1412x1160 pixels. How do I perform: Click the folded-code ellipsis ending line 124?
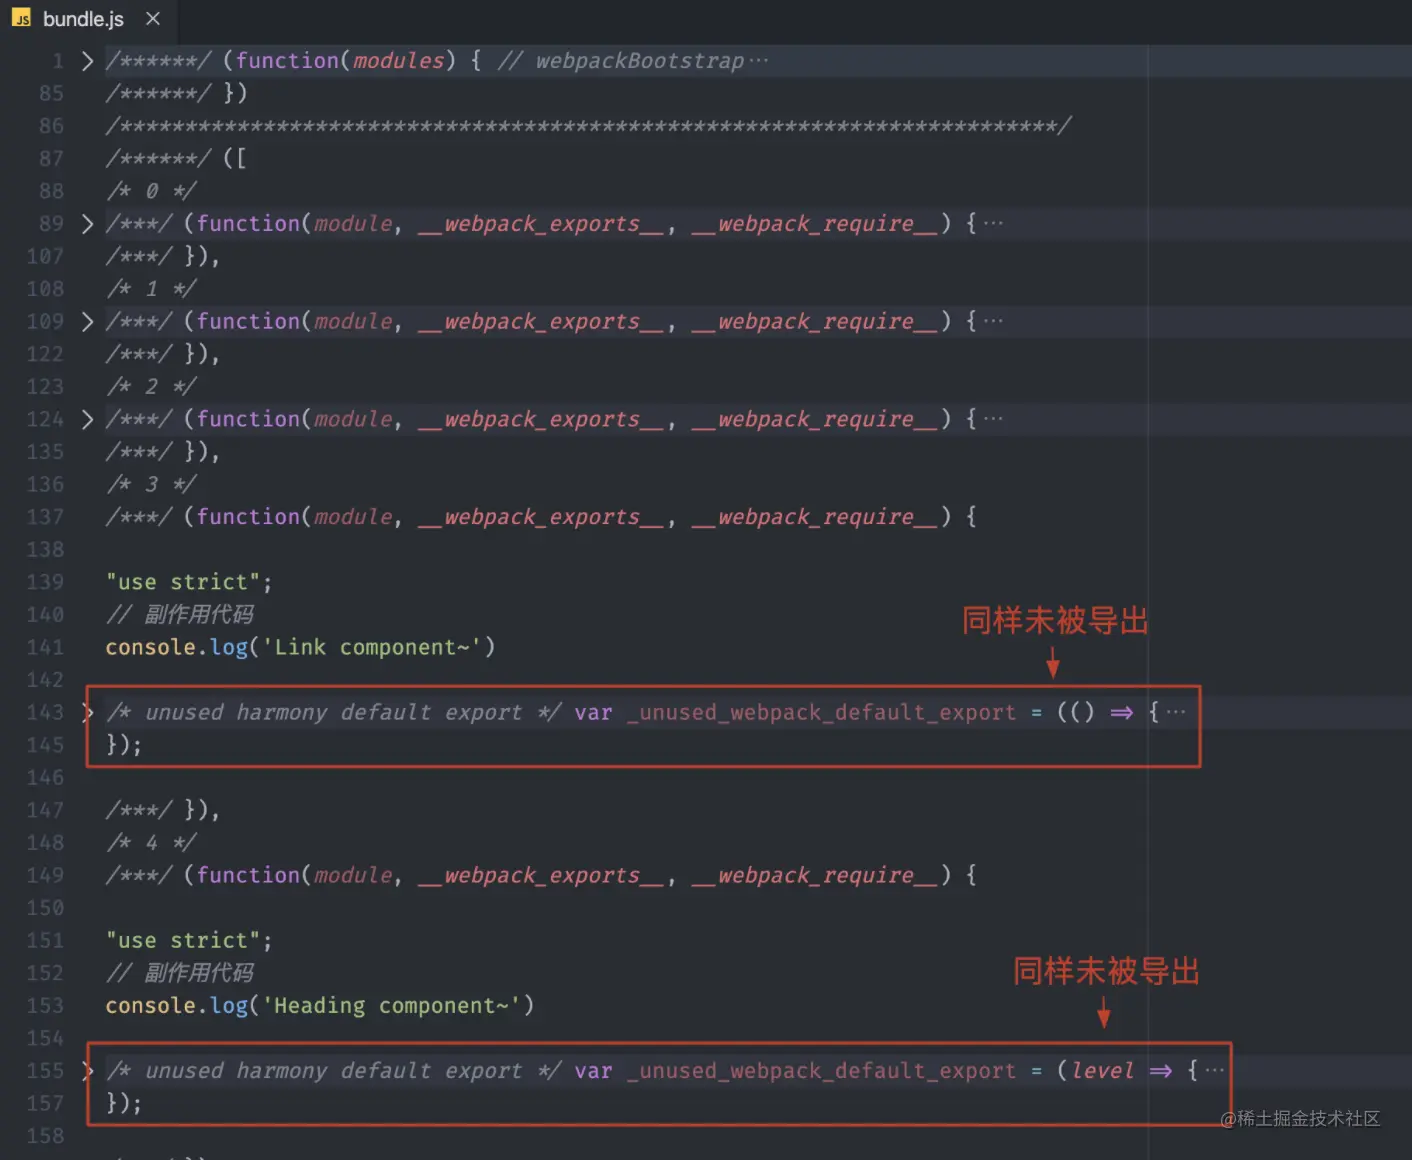(x=993, y=420)
